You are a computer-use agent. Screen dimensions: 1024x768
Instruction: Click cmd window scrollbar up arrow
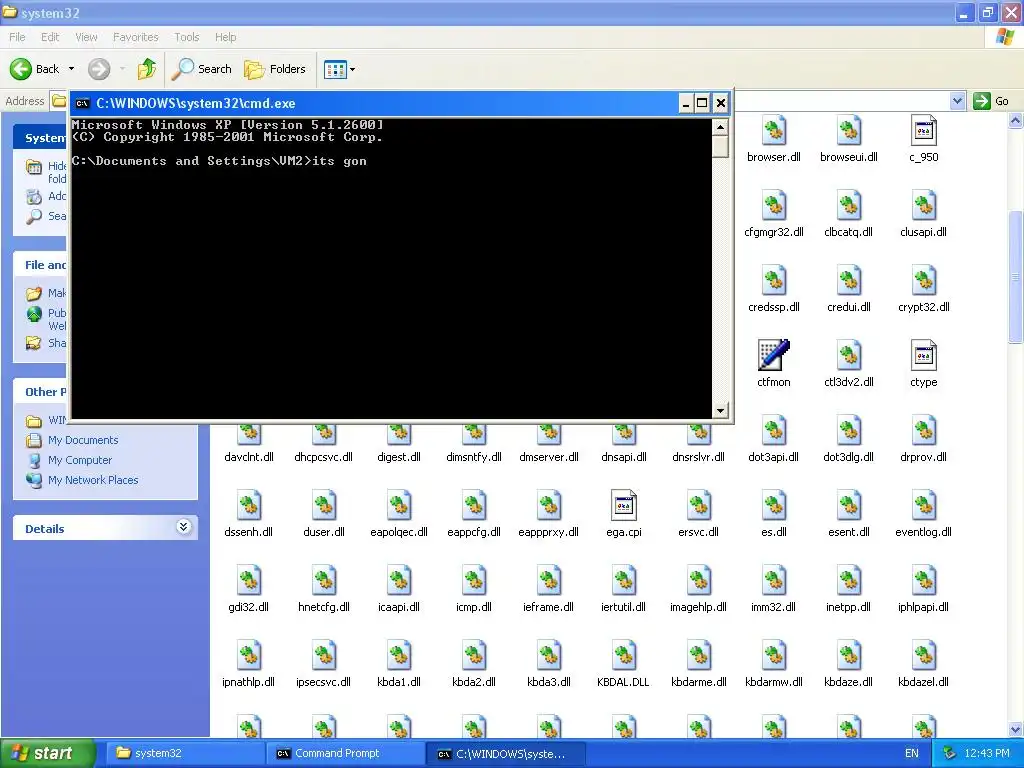720,127
